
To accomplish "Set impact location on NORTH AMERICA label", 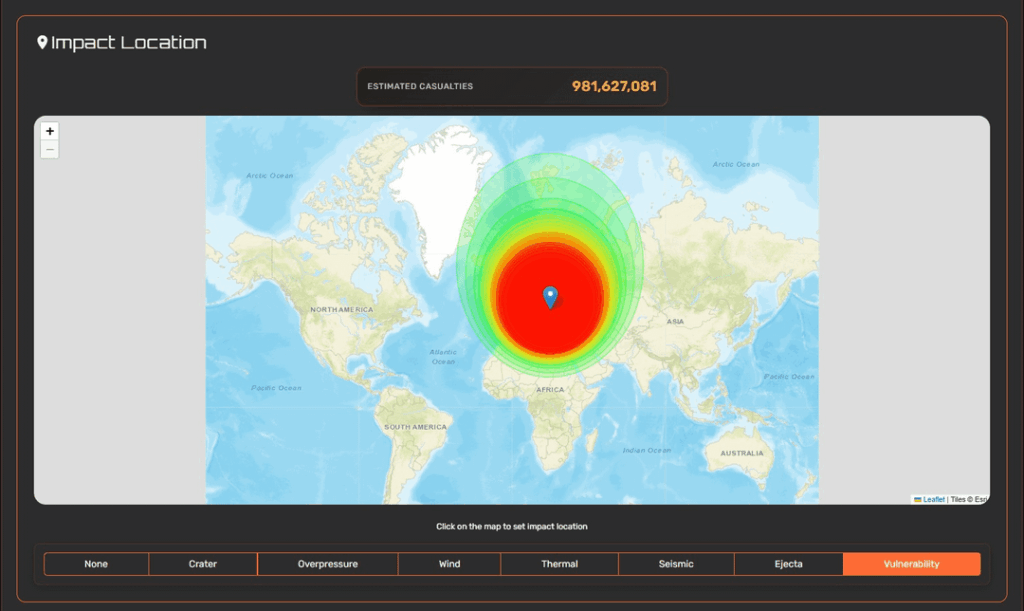I will [x=342, y=309].
